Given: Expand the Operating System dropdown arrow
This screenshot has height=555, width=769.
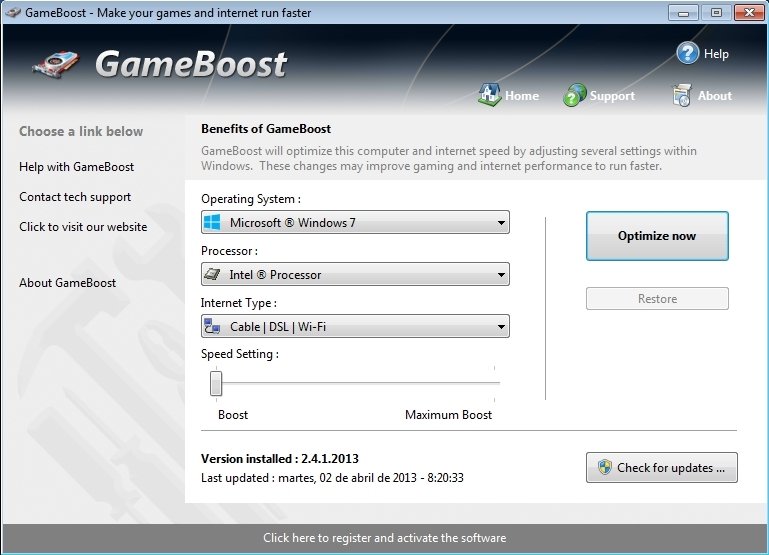Looking at the screenshot, I should click(x=501, y=223).
